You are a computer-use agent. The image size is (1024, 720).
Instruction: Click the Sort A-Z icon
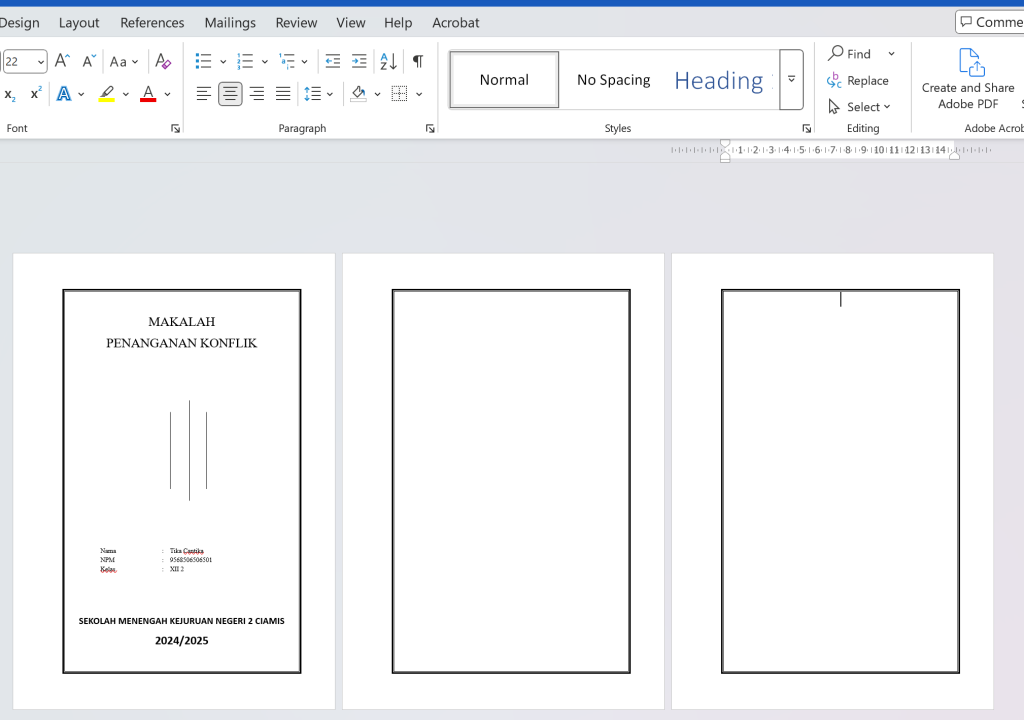[x=389, y=62]
